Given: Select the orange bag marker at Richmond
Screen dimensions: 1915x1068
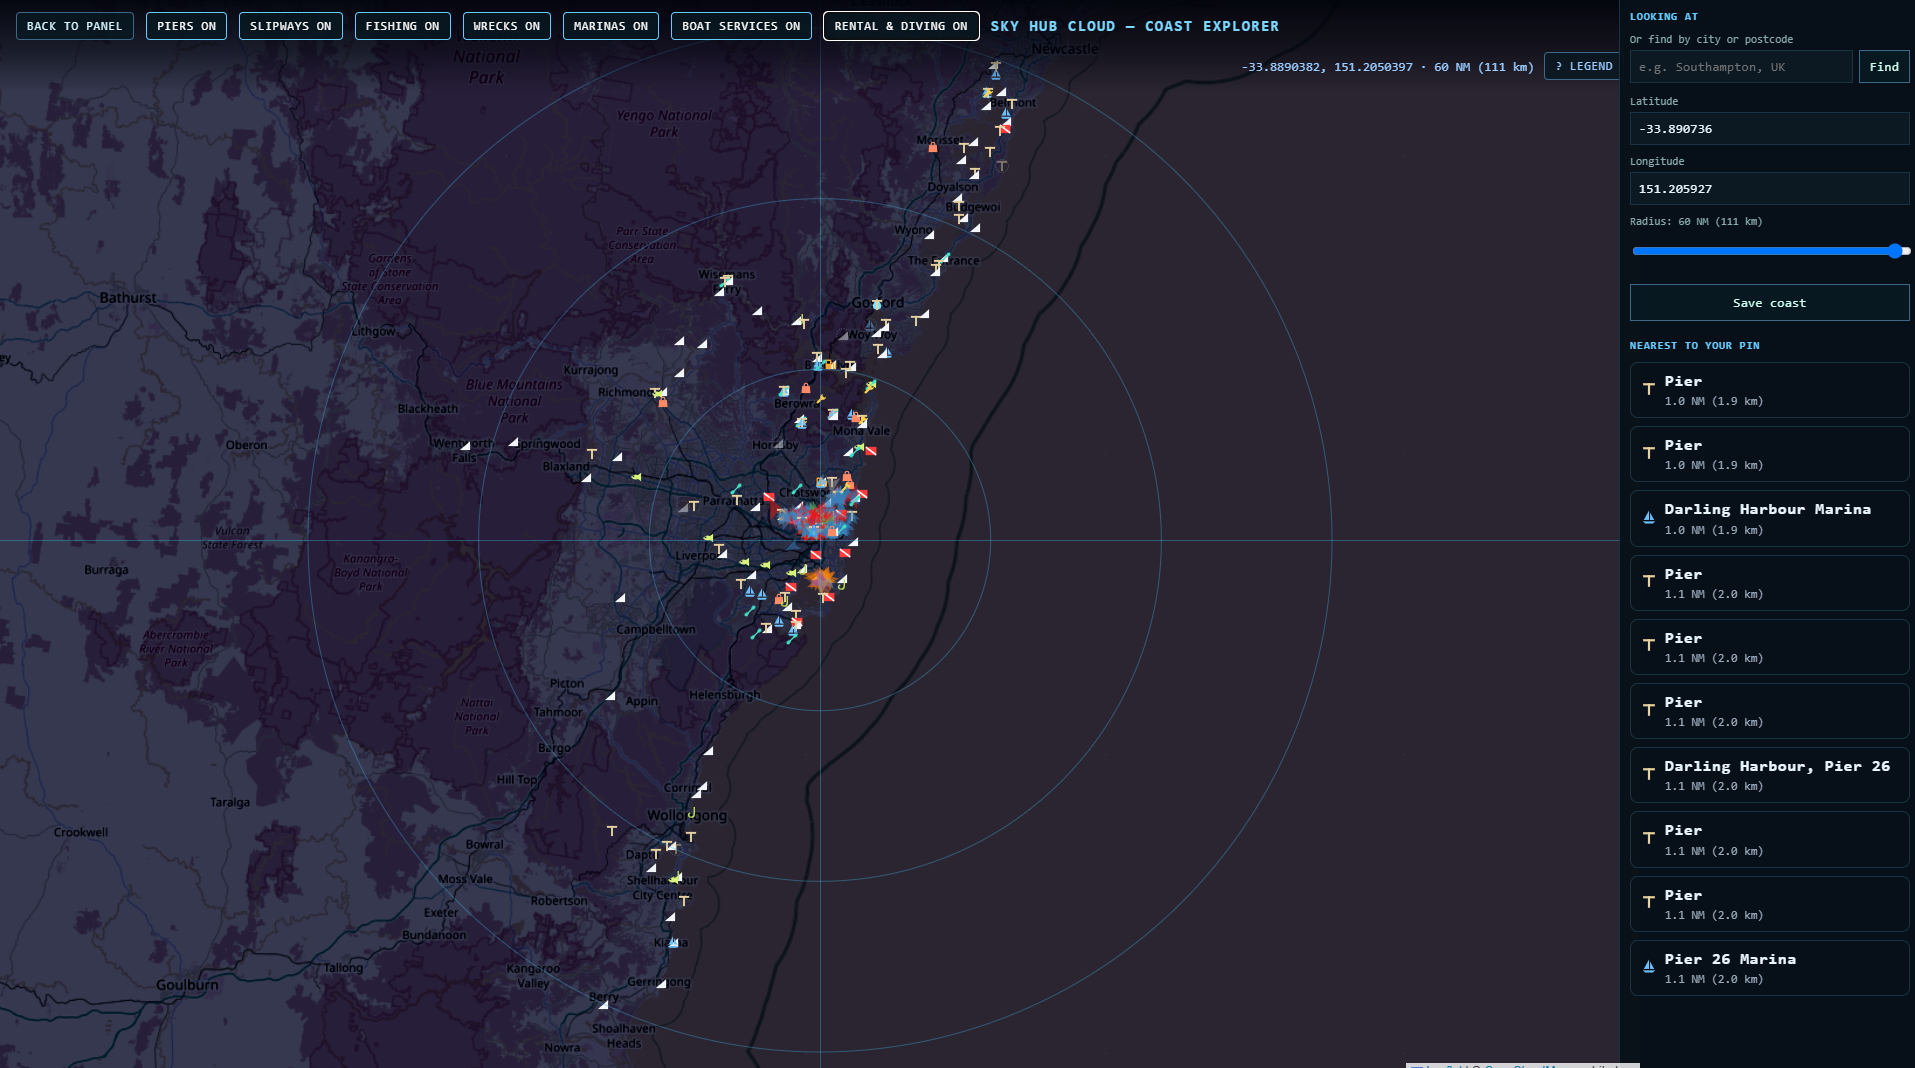Looking at the screenshot, I should click(x=662, y=402).
